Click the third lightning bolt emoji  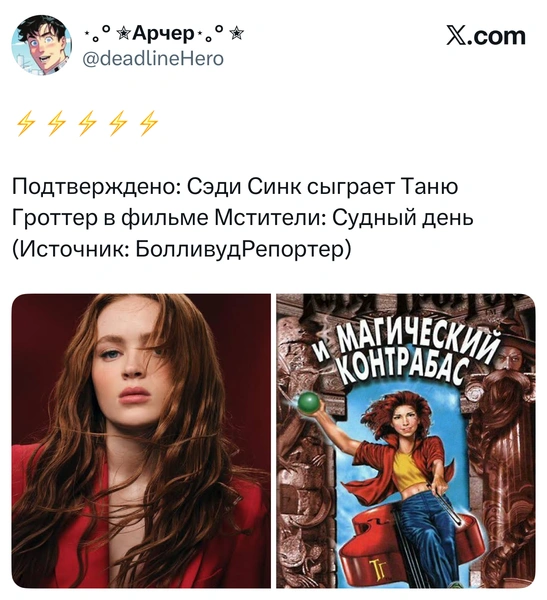(87, 123)
